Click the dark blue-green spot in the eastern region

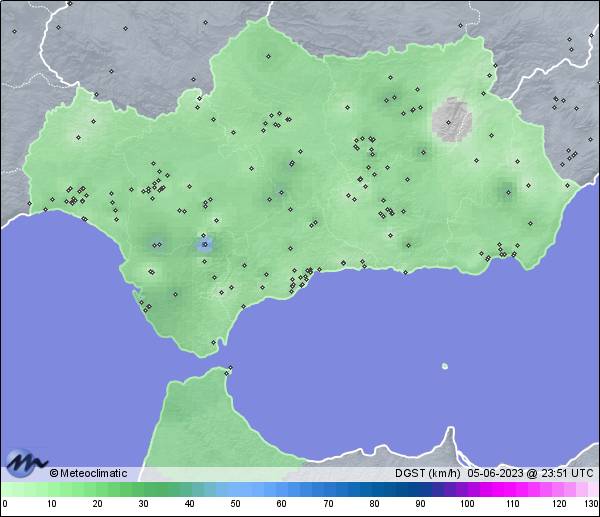(x=503, y=190)
